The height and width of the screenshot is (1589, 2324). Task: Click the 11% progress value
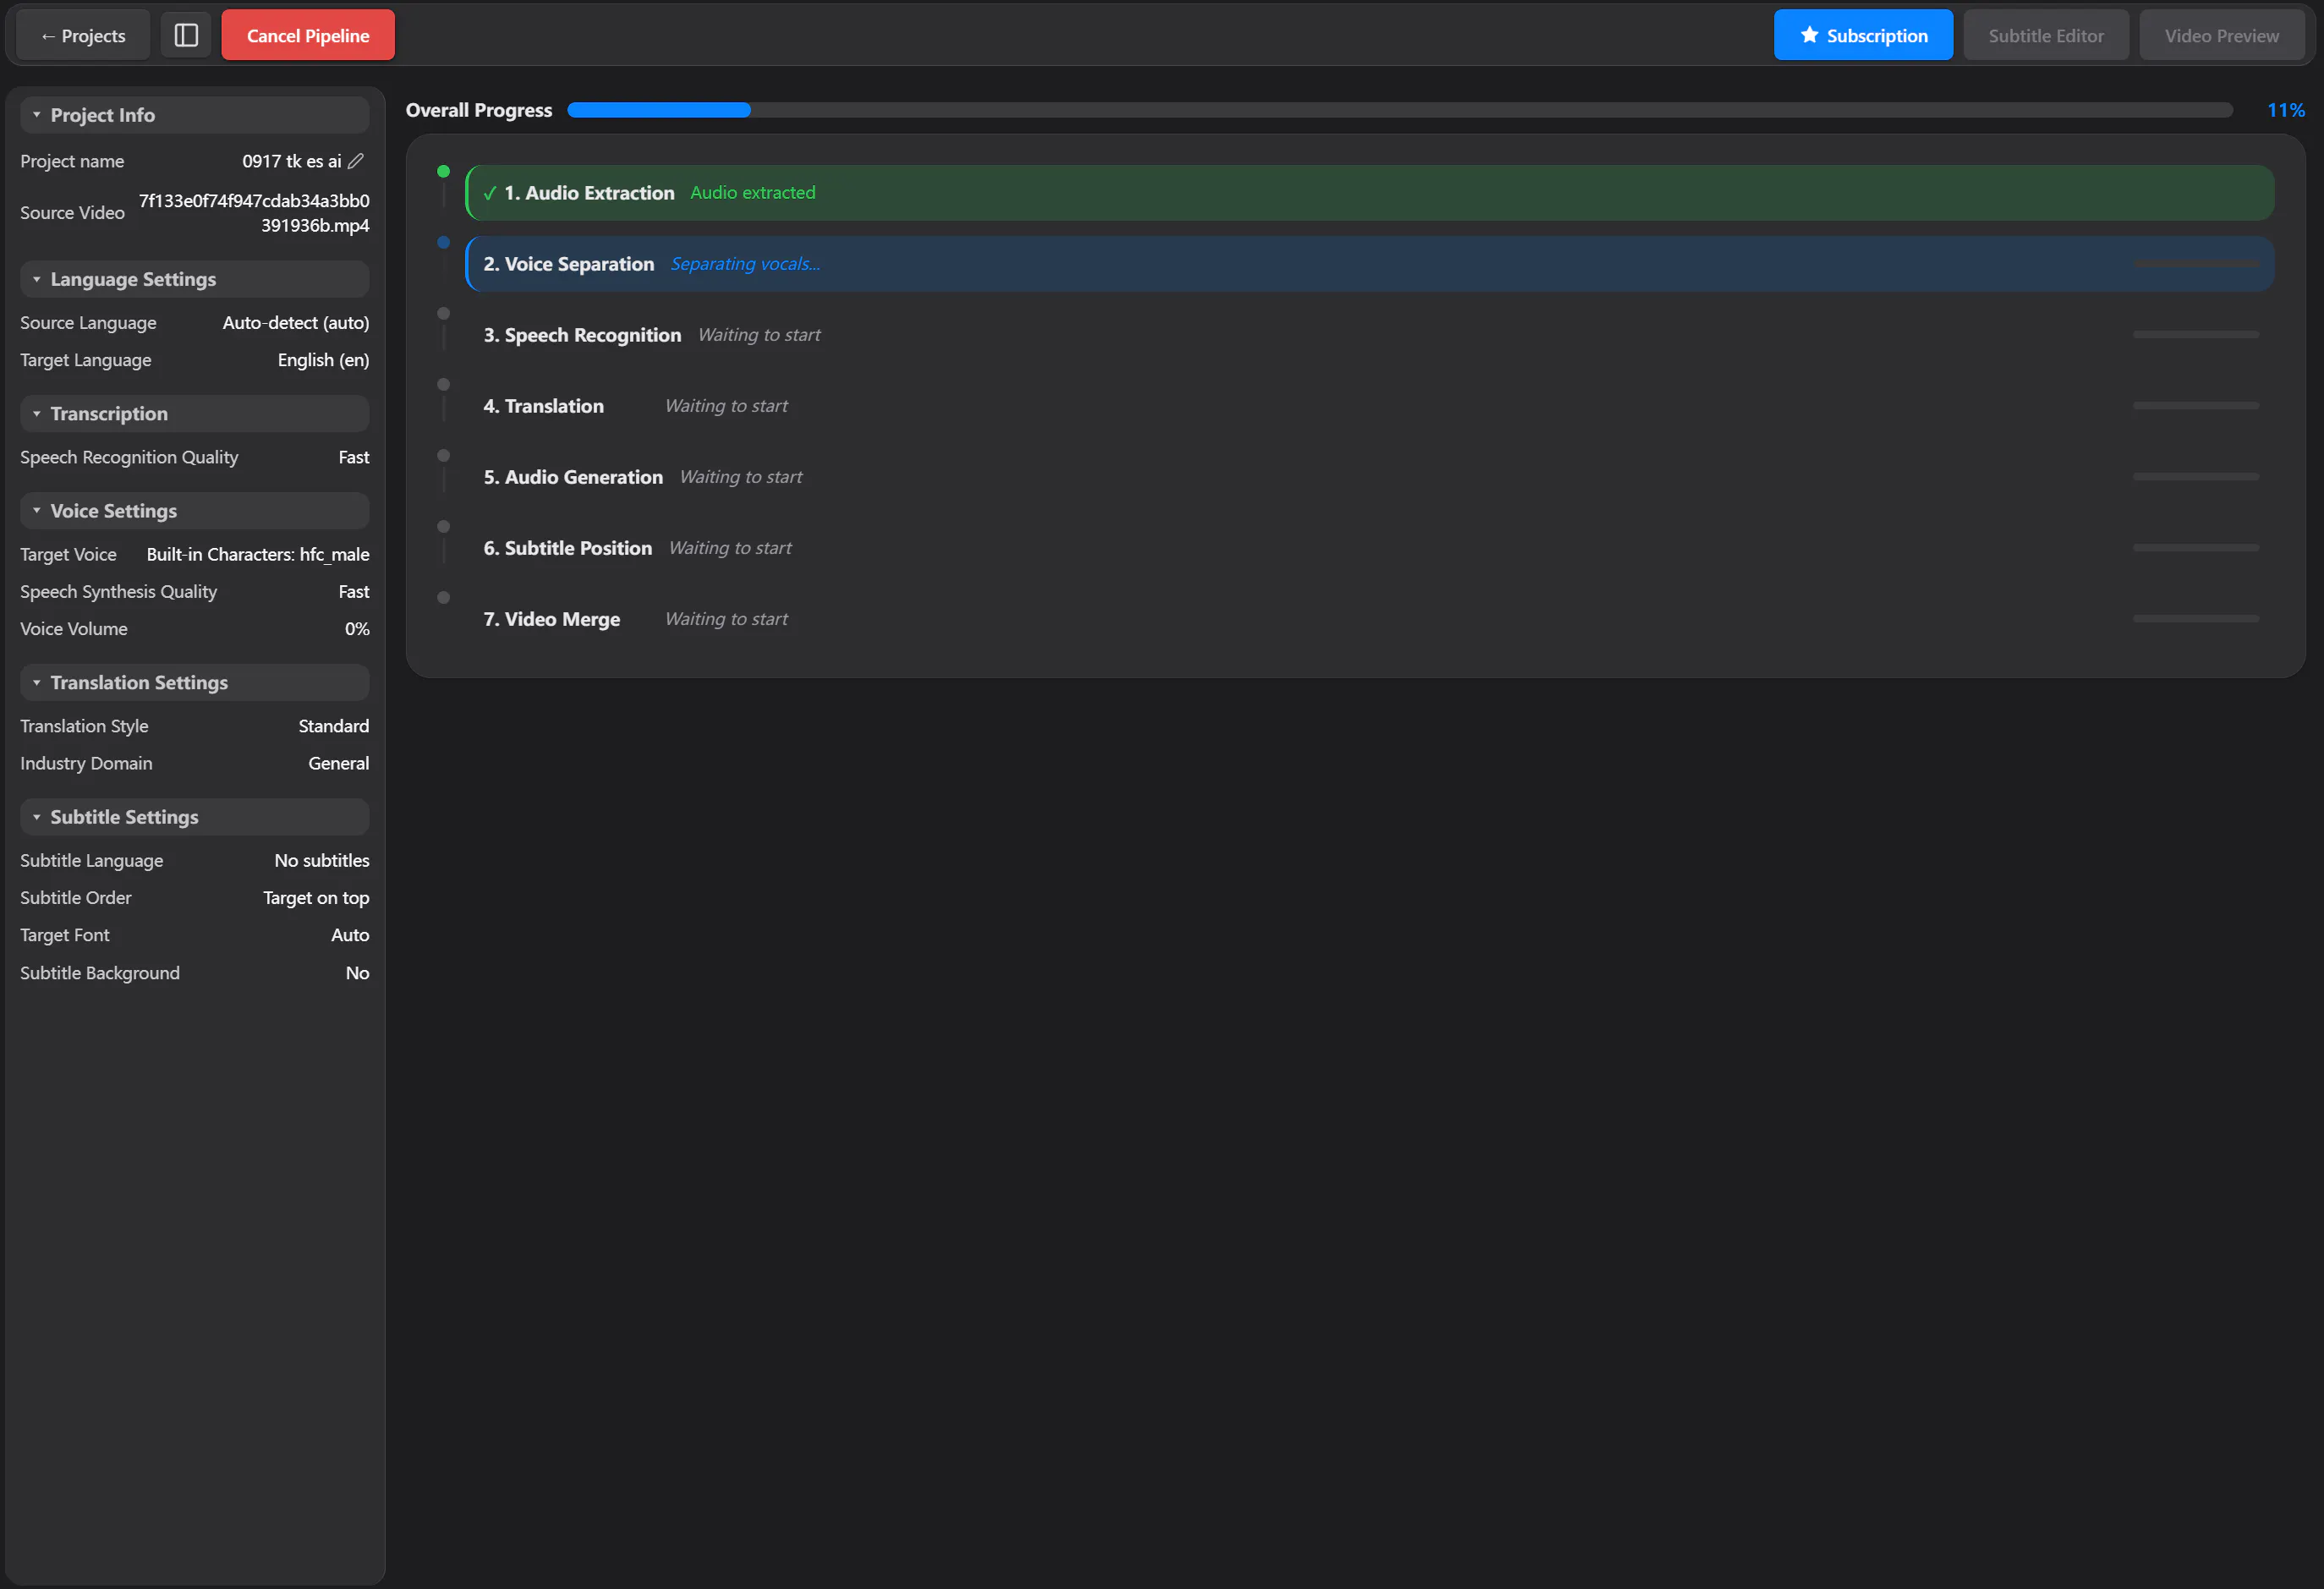tap(2285, 110)
